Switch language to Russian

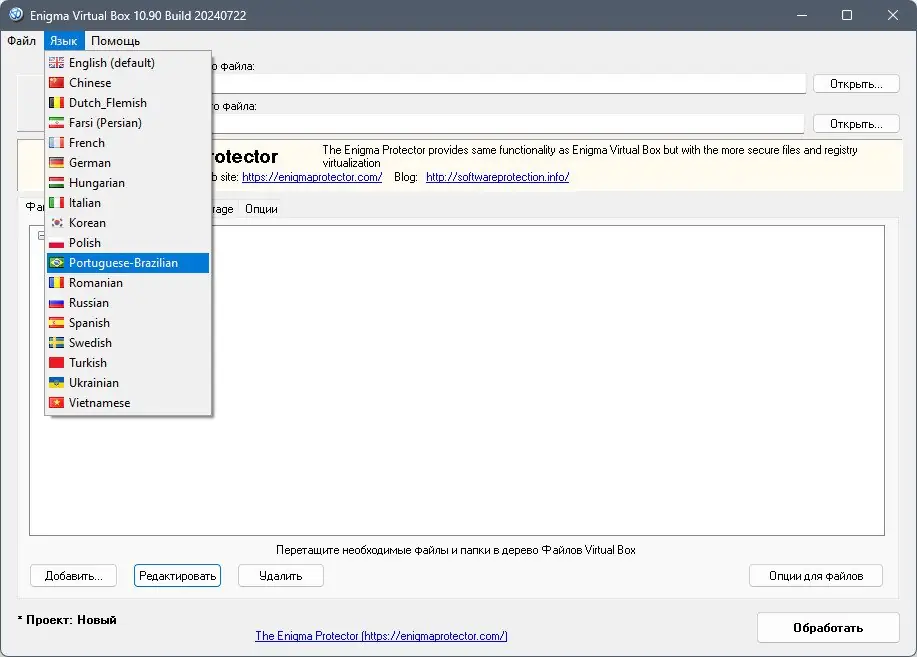tap(127, 302)
